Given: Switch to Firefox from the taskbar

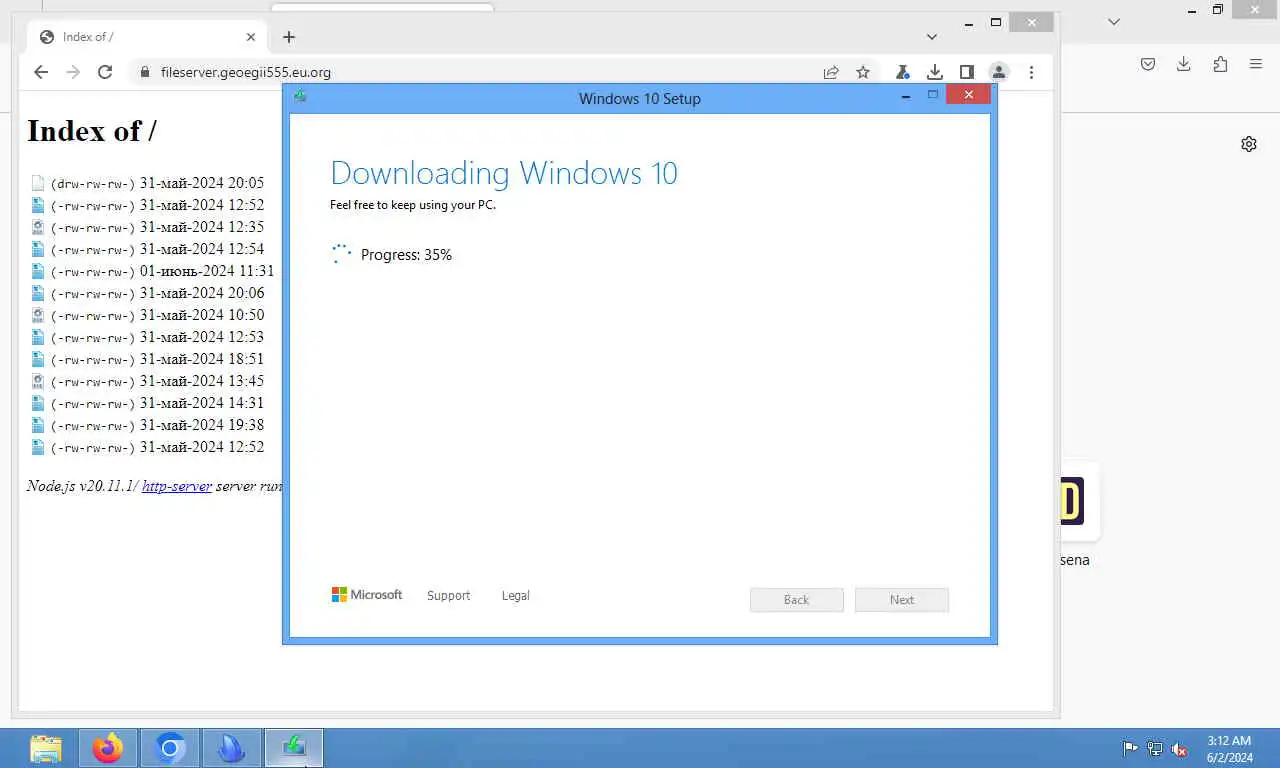Looking at the screenshot, I should [x=108, y=748].
